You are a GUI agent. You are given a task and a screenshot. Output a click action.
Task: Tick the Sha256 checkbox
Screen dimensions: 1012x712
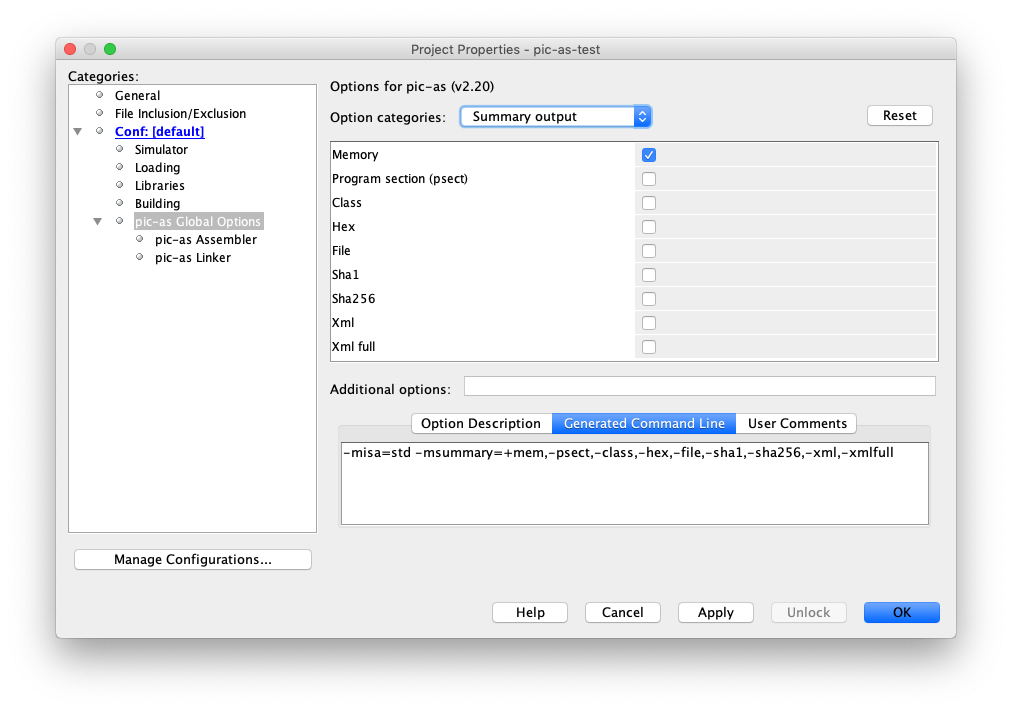(649, 299)
